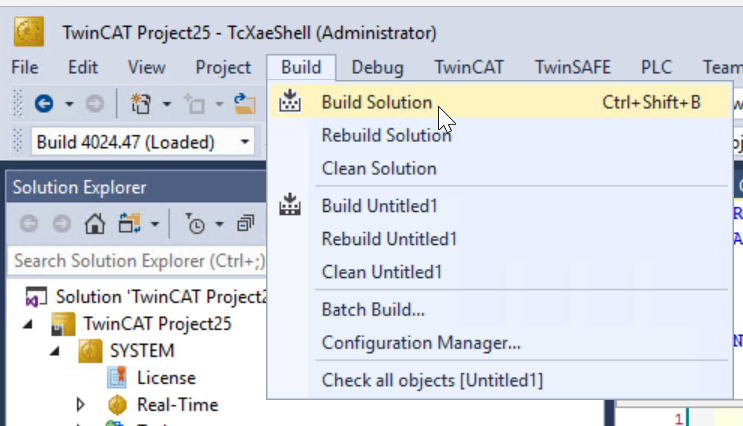743x426 pixels.
Task: Open the TwinSAFE menu
Action: pyautogui.click(x=572, y=67)
